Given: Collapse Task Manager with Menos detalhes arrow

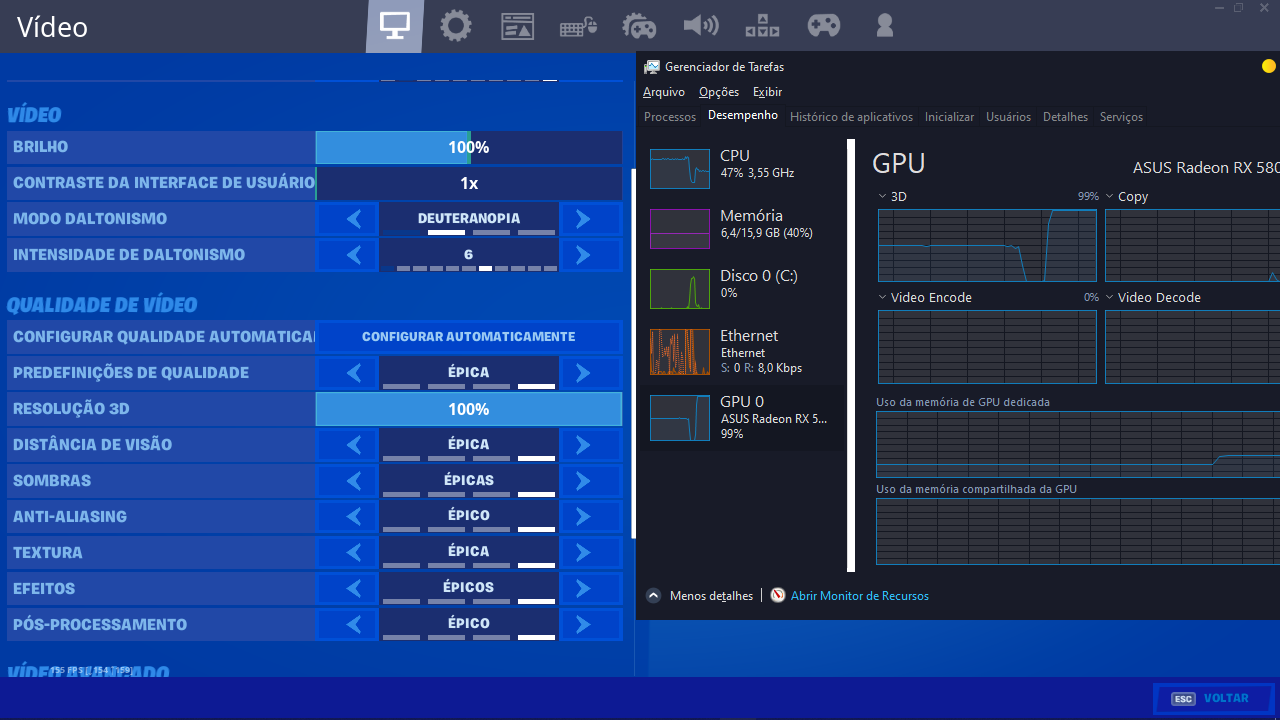Looking at the screenshot, I should (654, 595).
